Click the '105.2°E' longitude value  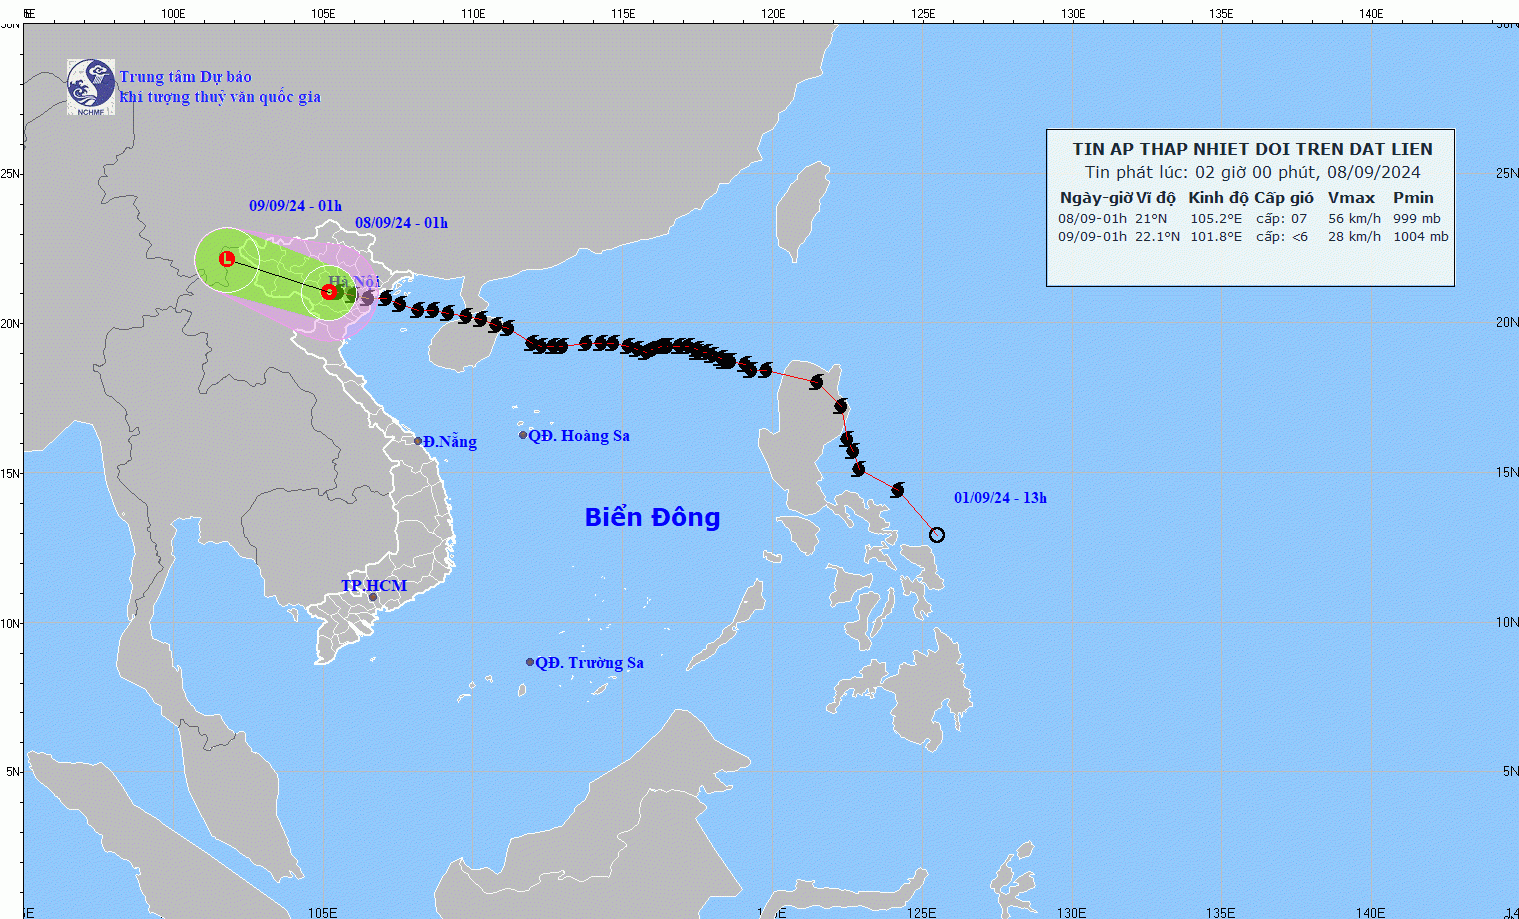tap(1216, 219)
